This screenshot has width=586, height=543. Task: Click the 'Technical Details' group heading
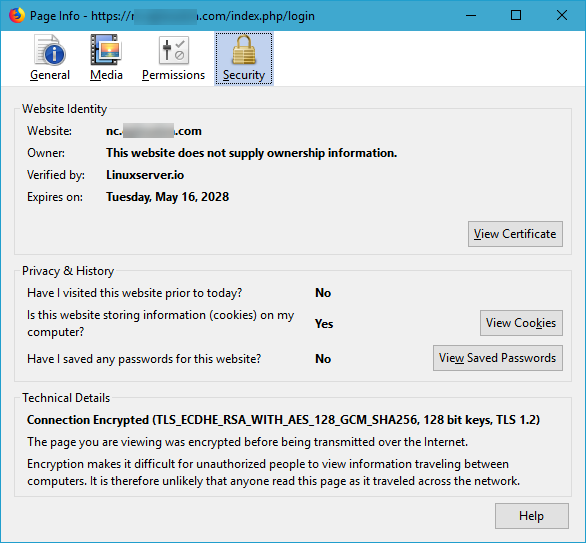click(x=66, y=398)
